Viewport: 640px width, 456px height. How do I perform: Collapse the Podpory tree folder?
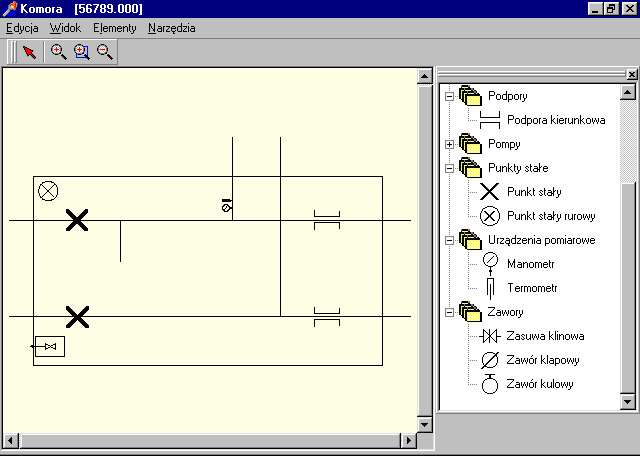tap(449, 96)
